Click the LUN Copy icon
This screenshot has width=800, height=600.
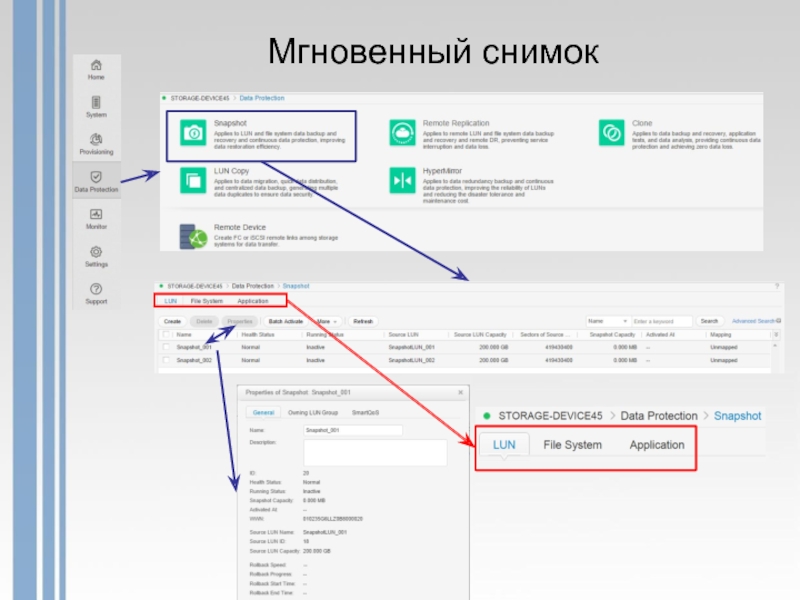tap(193, 181)
